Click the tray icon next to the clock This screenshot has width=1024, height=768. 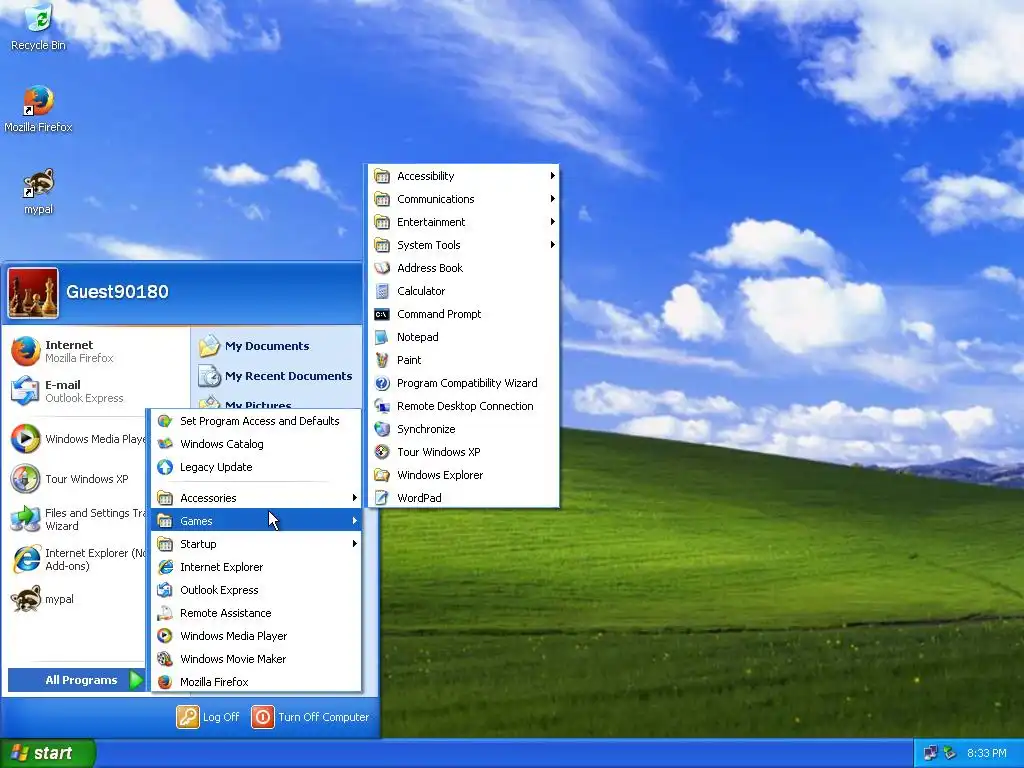[950, 753]
